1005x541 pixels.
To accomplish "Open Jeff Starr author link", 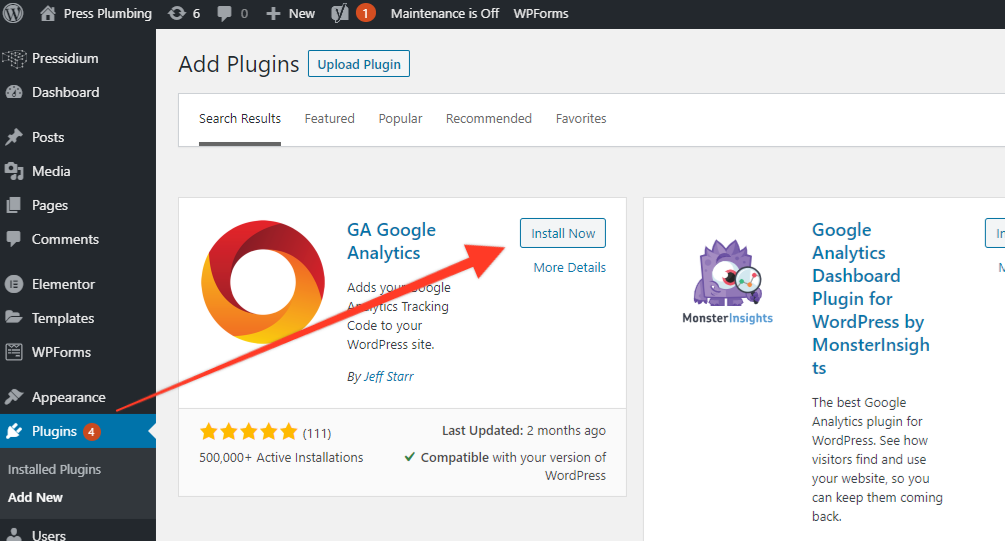I will 388,377.
